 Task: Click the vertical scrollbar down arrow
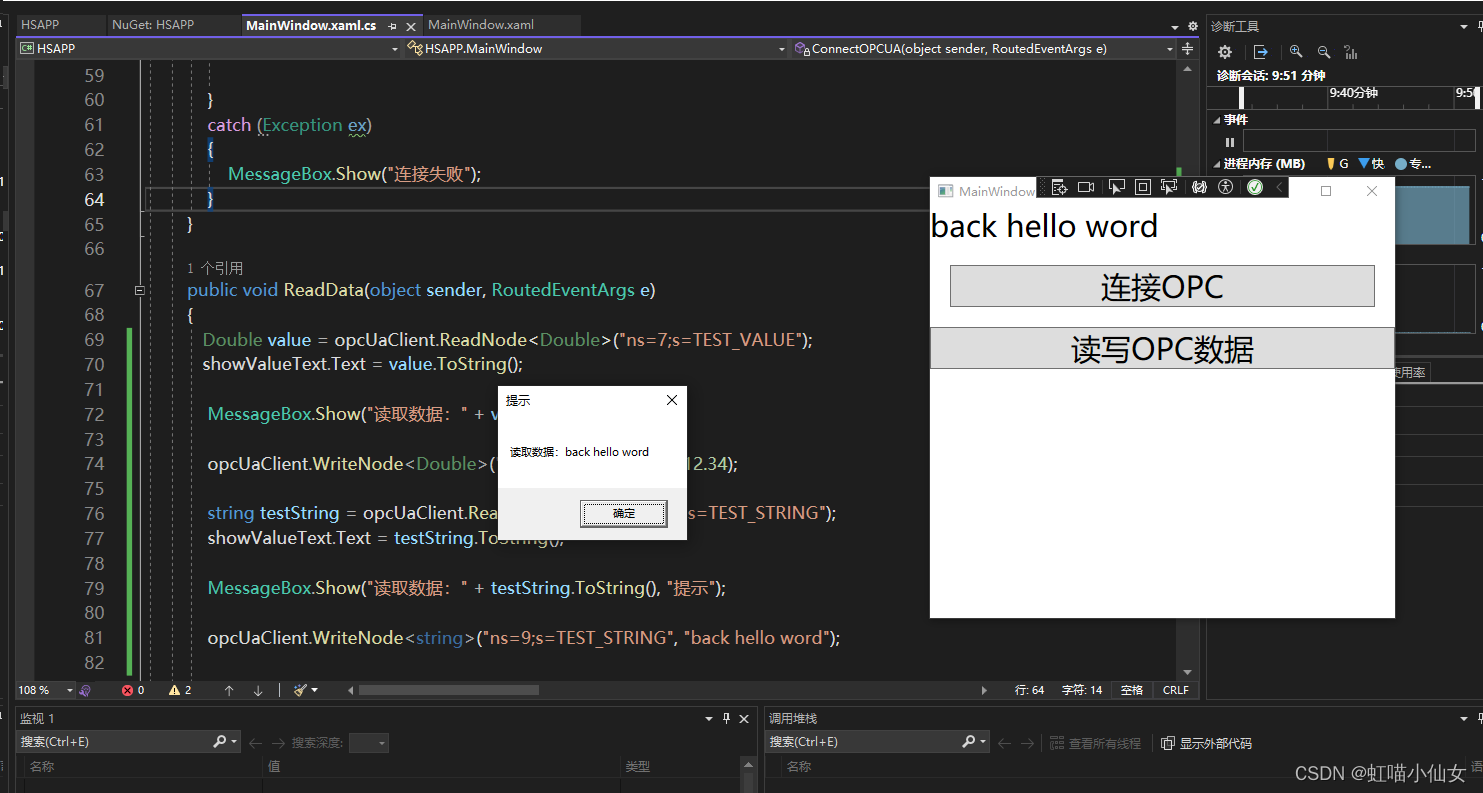pos(1187,672)
